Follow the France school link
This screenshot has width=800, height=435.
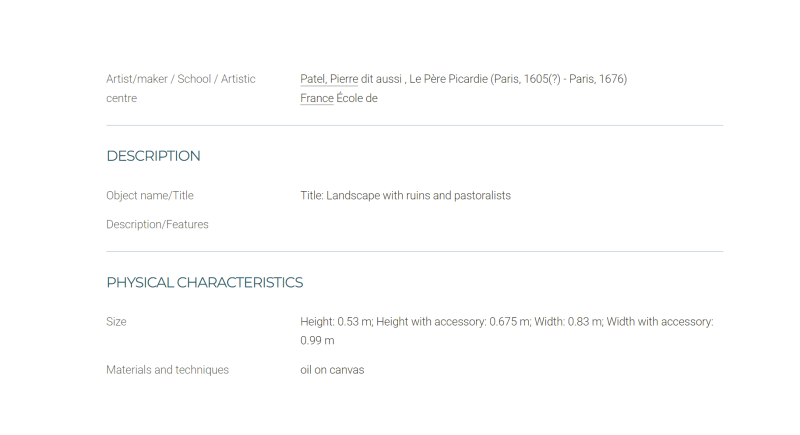pyautogui.click(x=317, y=98)
